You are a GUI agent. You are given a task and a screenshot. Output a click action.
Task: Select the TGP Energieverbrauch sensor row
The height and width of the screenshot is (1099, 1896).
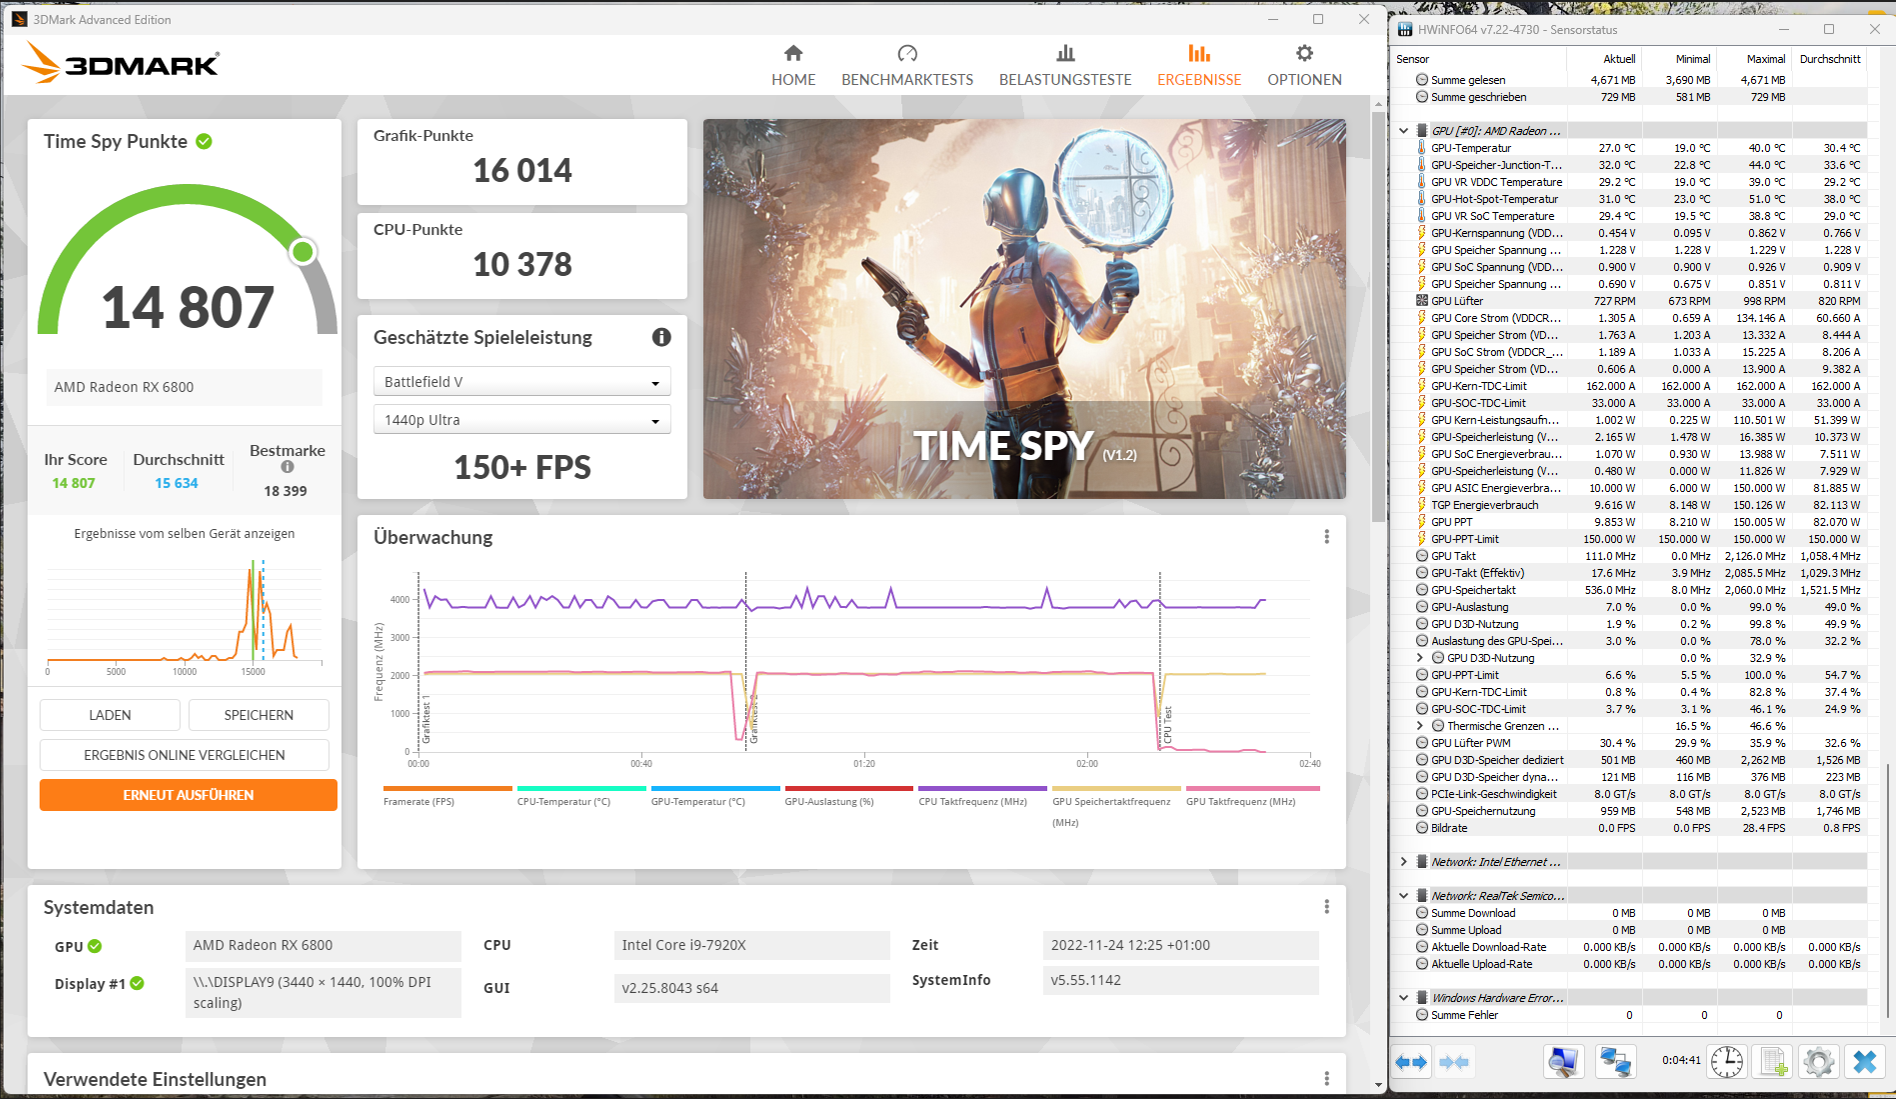click(1630, 505)
